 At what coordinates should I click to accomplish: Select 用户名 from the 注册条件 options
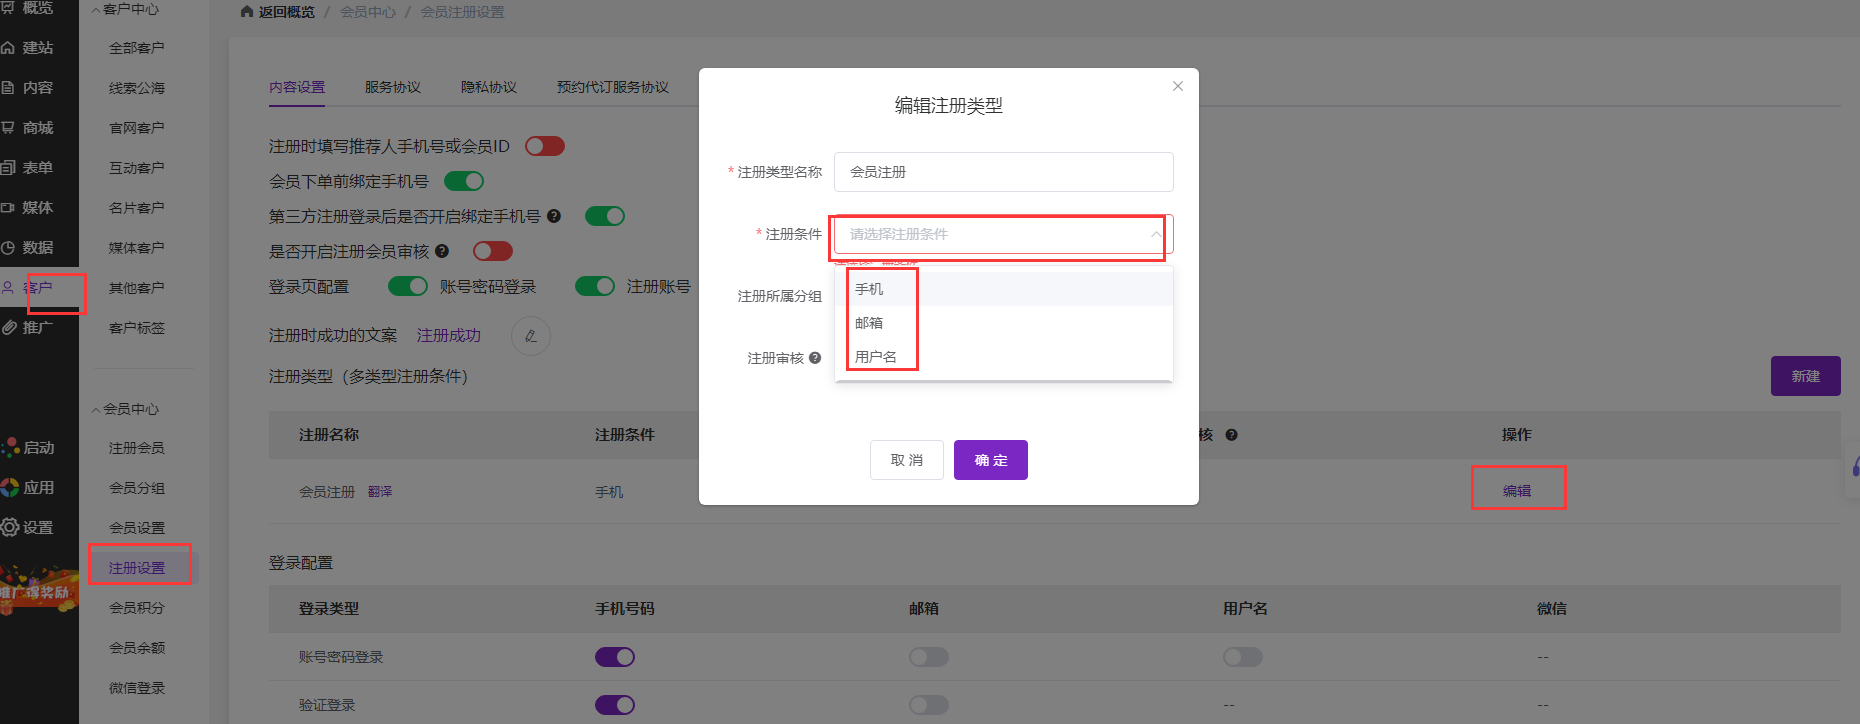point(1004,357)
